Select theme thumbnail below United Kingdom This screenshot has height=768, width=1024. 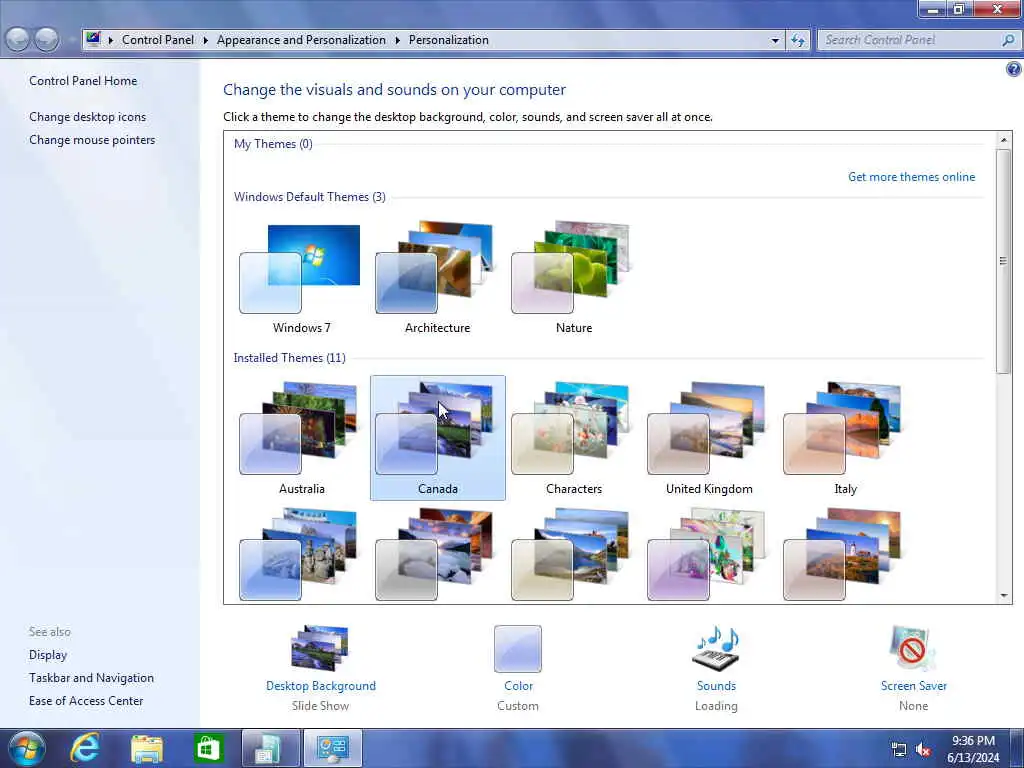pos(709,554)
